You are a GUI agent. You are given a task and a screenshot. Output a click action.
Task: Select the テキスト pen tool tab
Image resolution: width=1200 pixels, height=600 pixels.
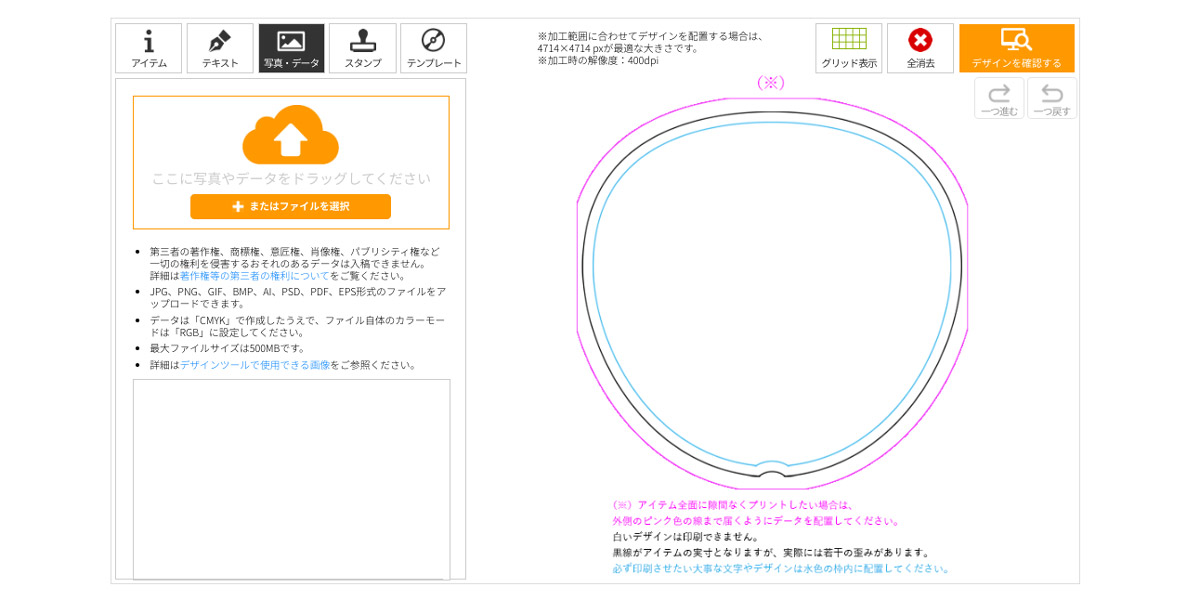[220, 48]
